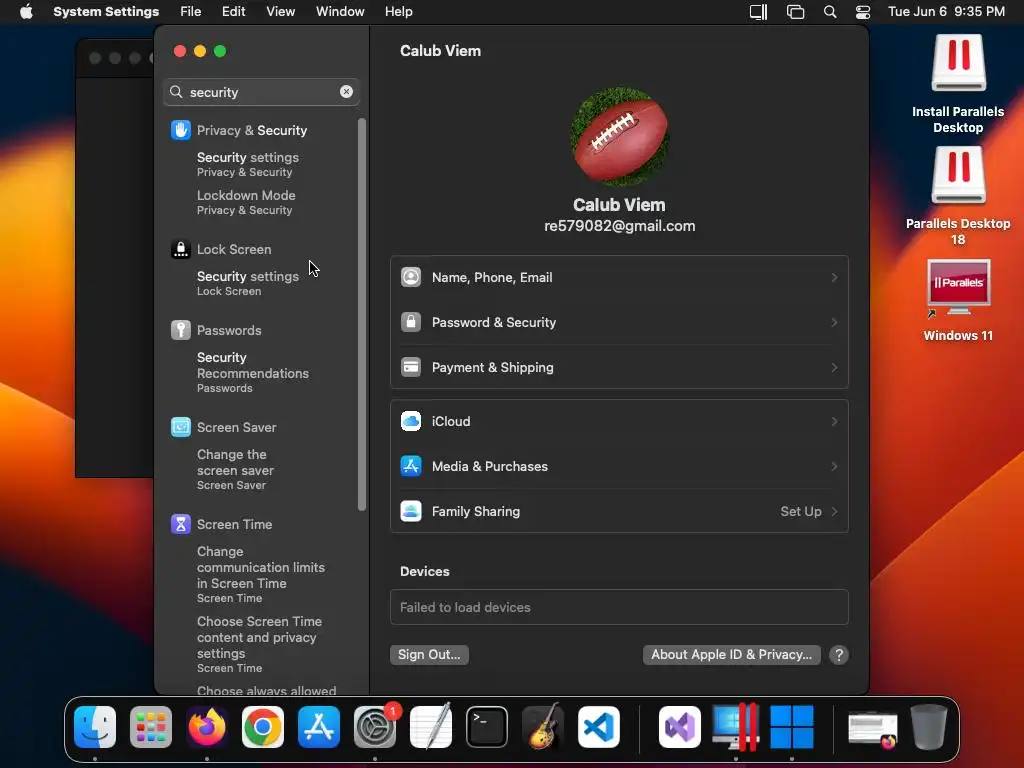The width and height of the screenshot is (1024, 768).
Task: Expand Name, Phone, Email chevron
Action: coord(834,278)
